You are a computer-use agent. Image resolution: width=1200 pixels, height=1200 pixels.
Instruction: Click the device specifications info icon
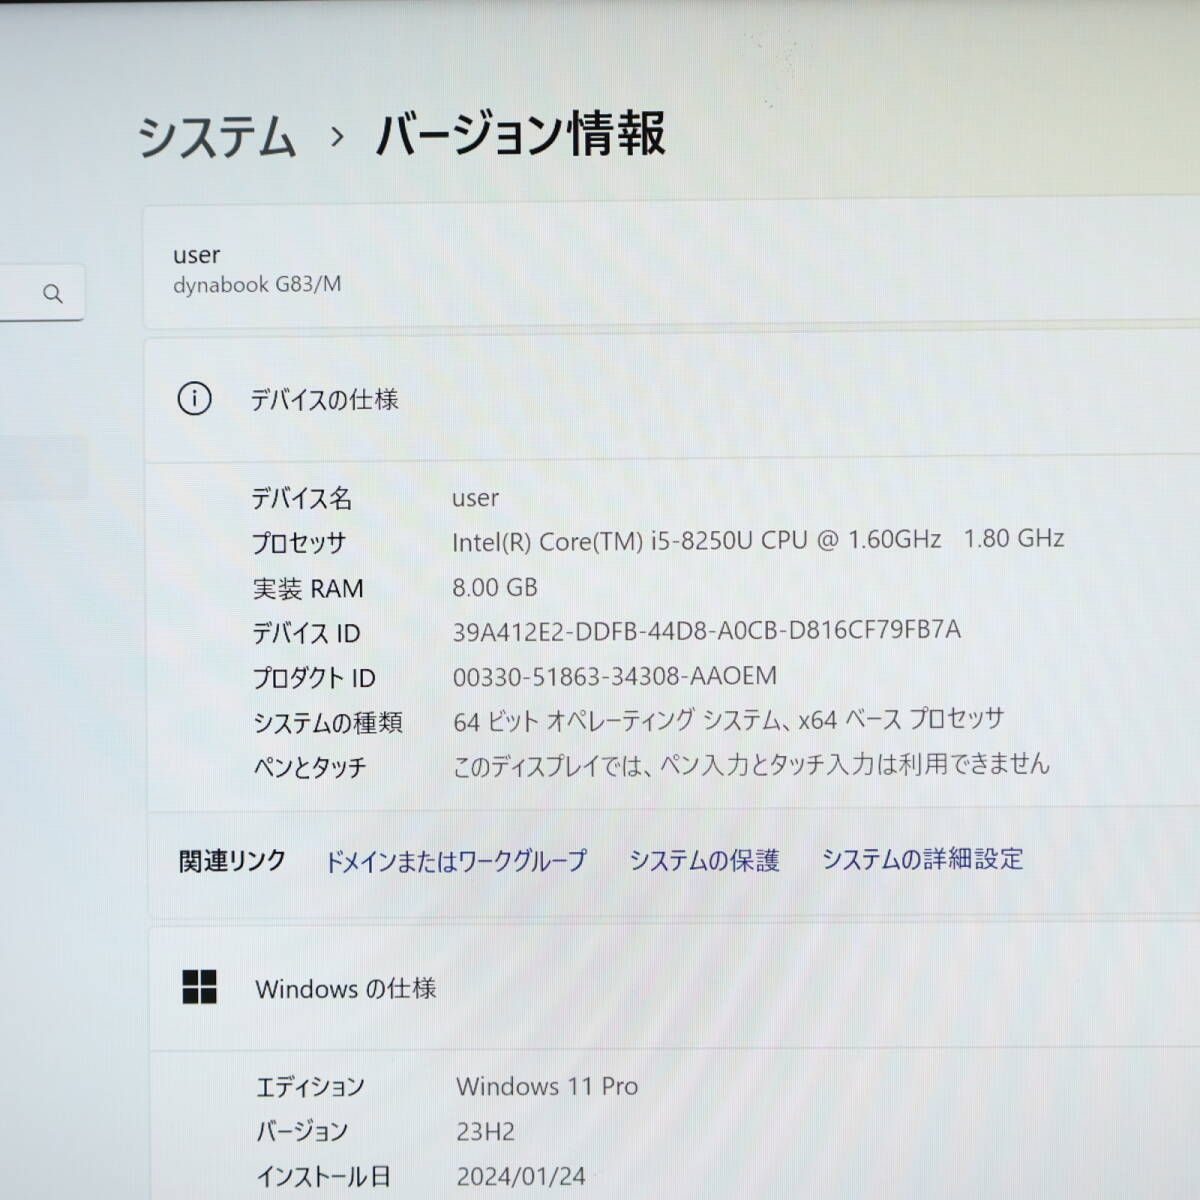[194, 399]
